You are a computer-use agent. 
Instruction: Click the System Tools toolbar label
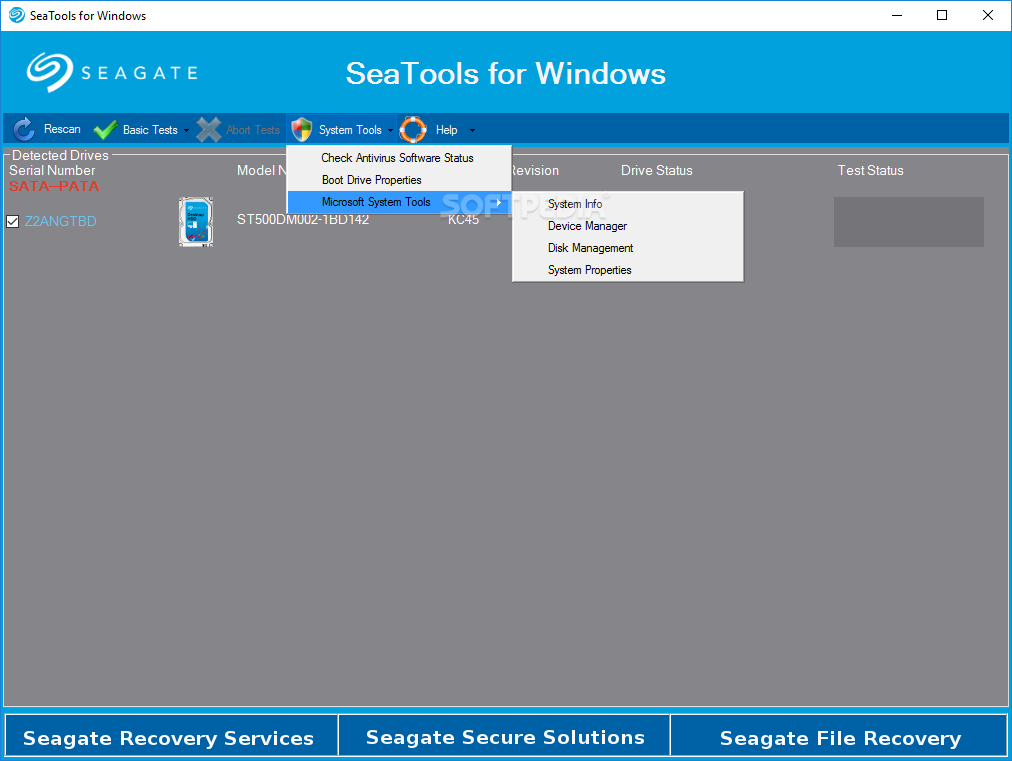[350, 130]
